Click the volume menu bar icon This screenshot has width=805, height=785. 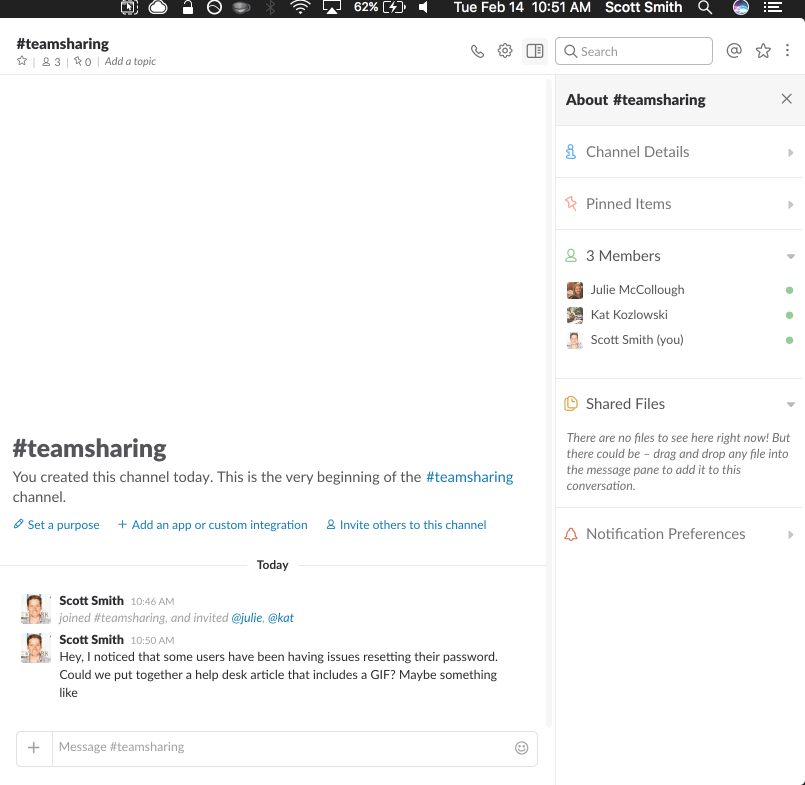tap(424, 8)
